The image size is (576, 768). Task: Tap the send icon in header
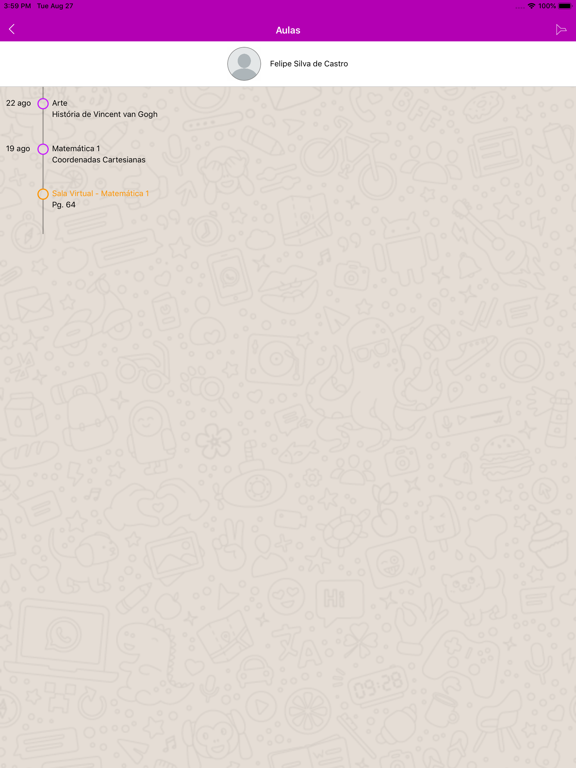[x=561, y=30]
